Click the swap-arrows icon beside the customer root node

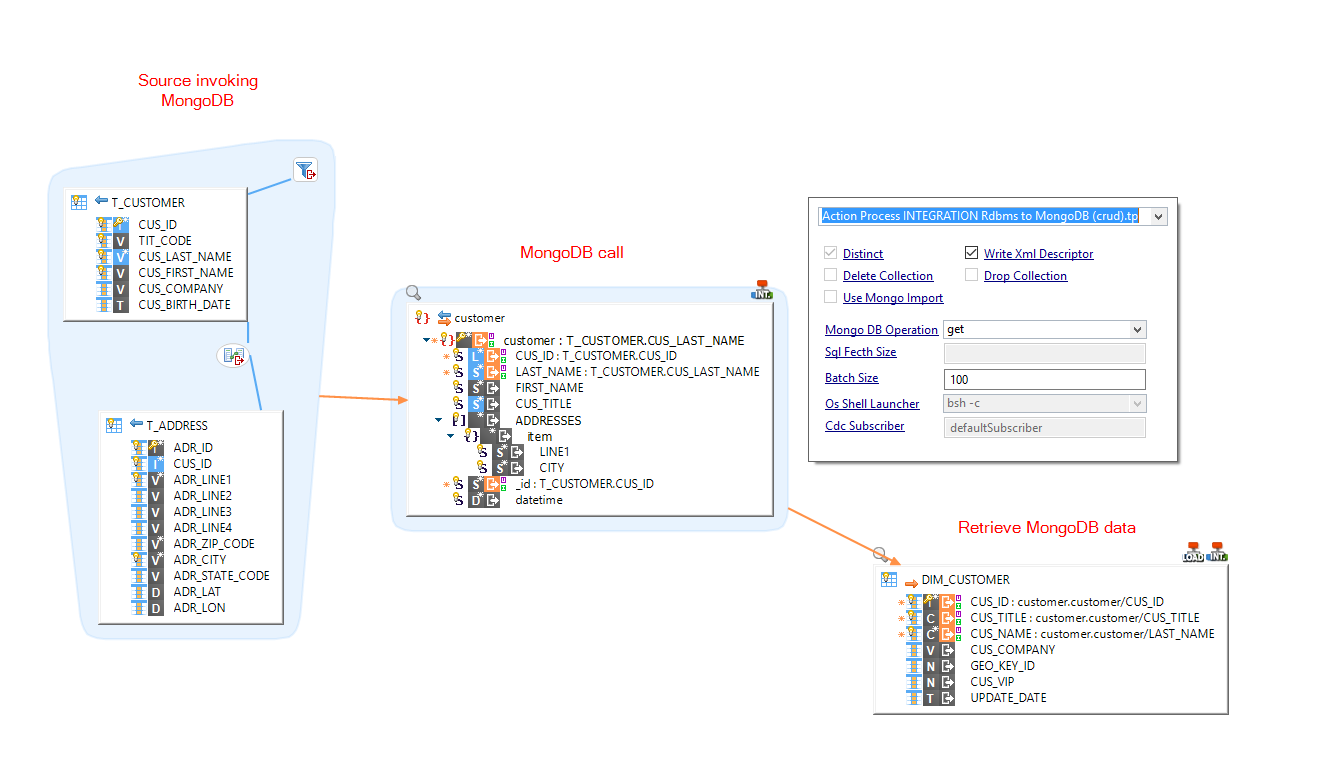[x=444, y=318]
